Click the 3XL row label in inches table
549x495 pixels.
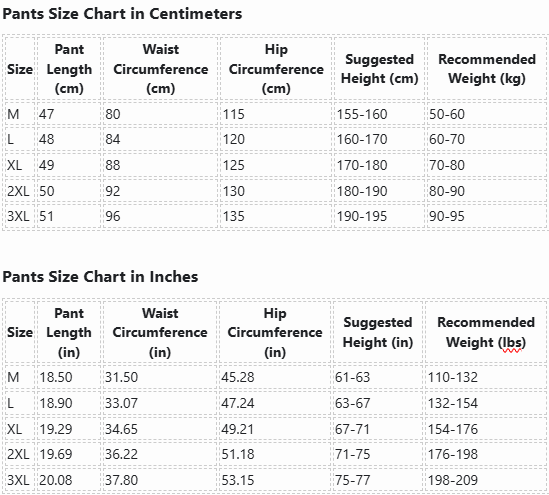(x=20, y=480)
